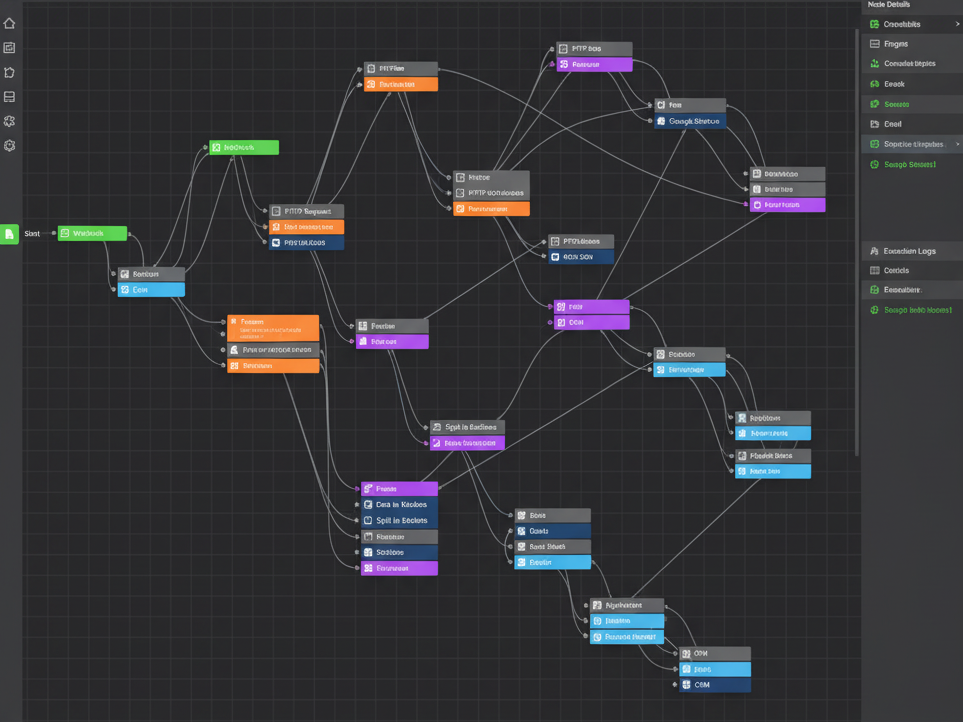Click the icon on the green Webhook node
The width and height of the screenshot is (963, 722).
point(65,233)
